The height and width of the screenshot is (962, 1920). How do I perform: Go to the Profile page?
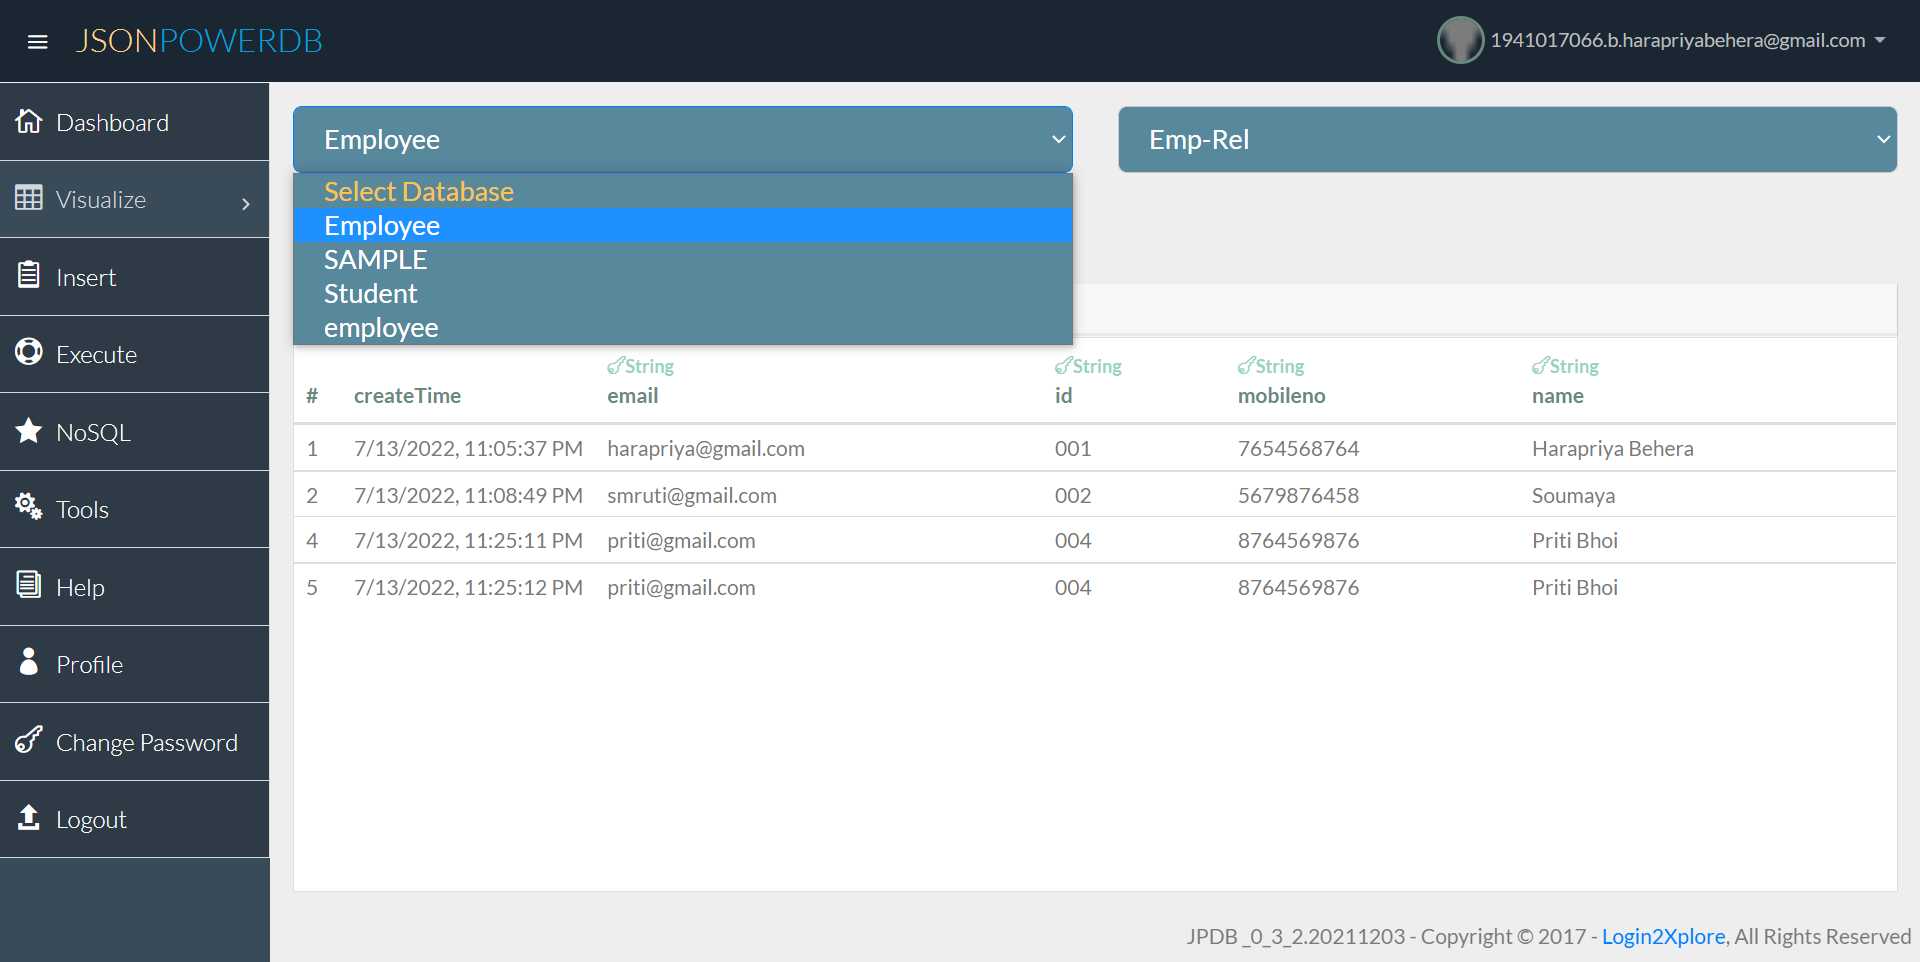tap(91, 664)
